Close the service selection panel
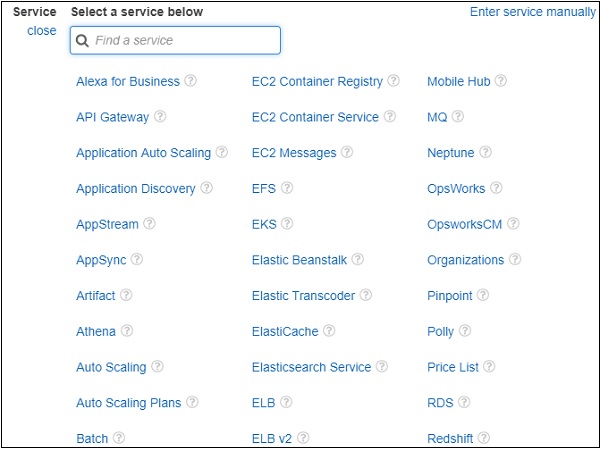600x451 pixels. [42, 31]
